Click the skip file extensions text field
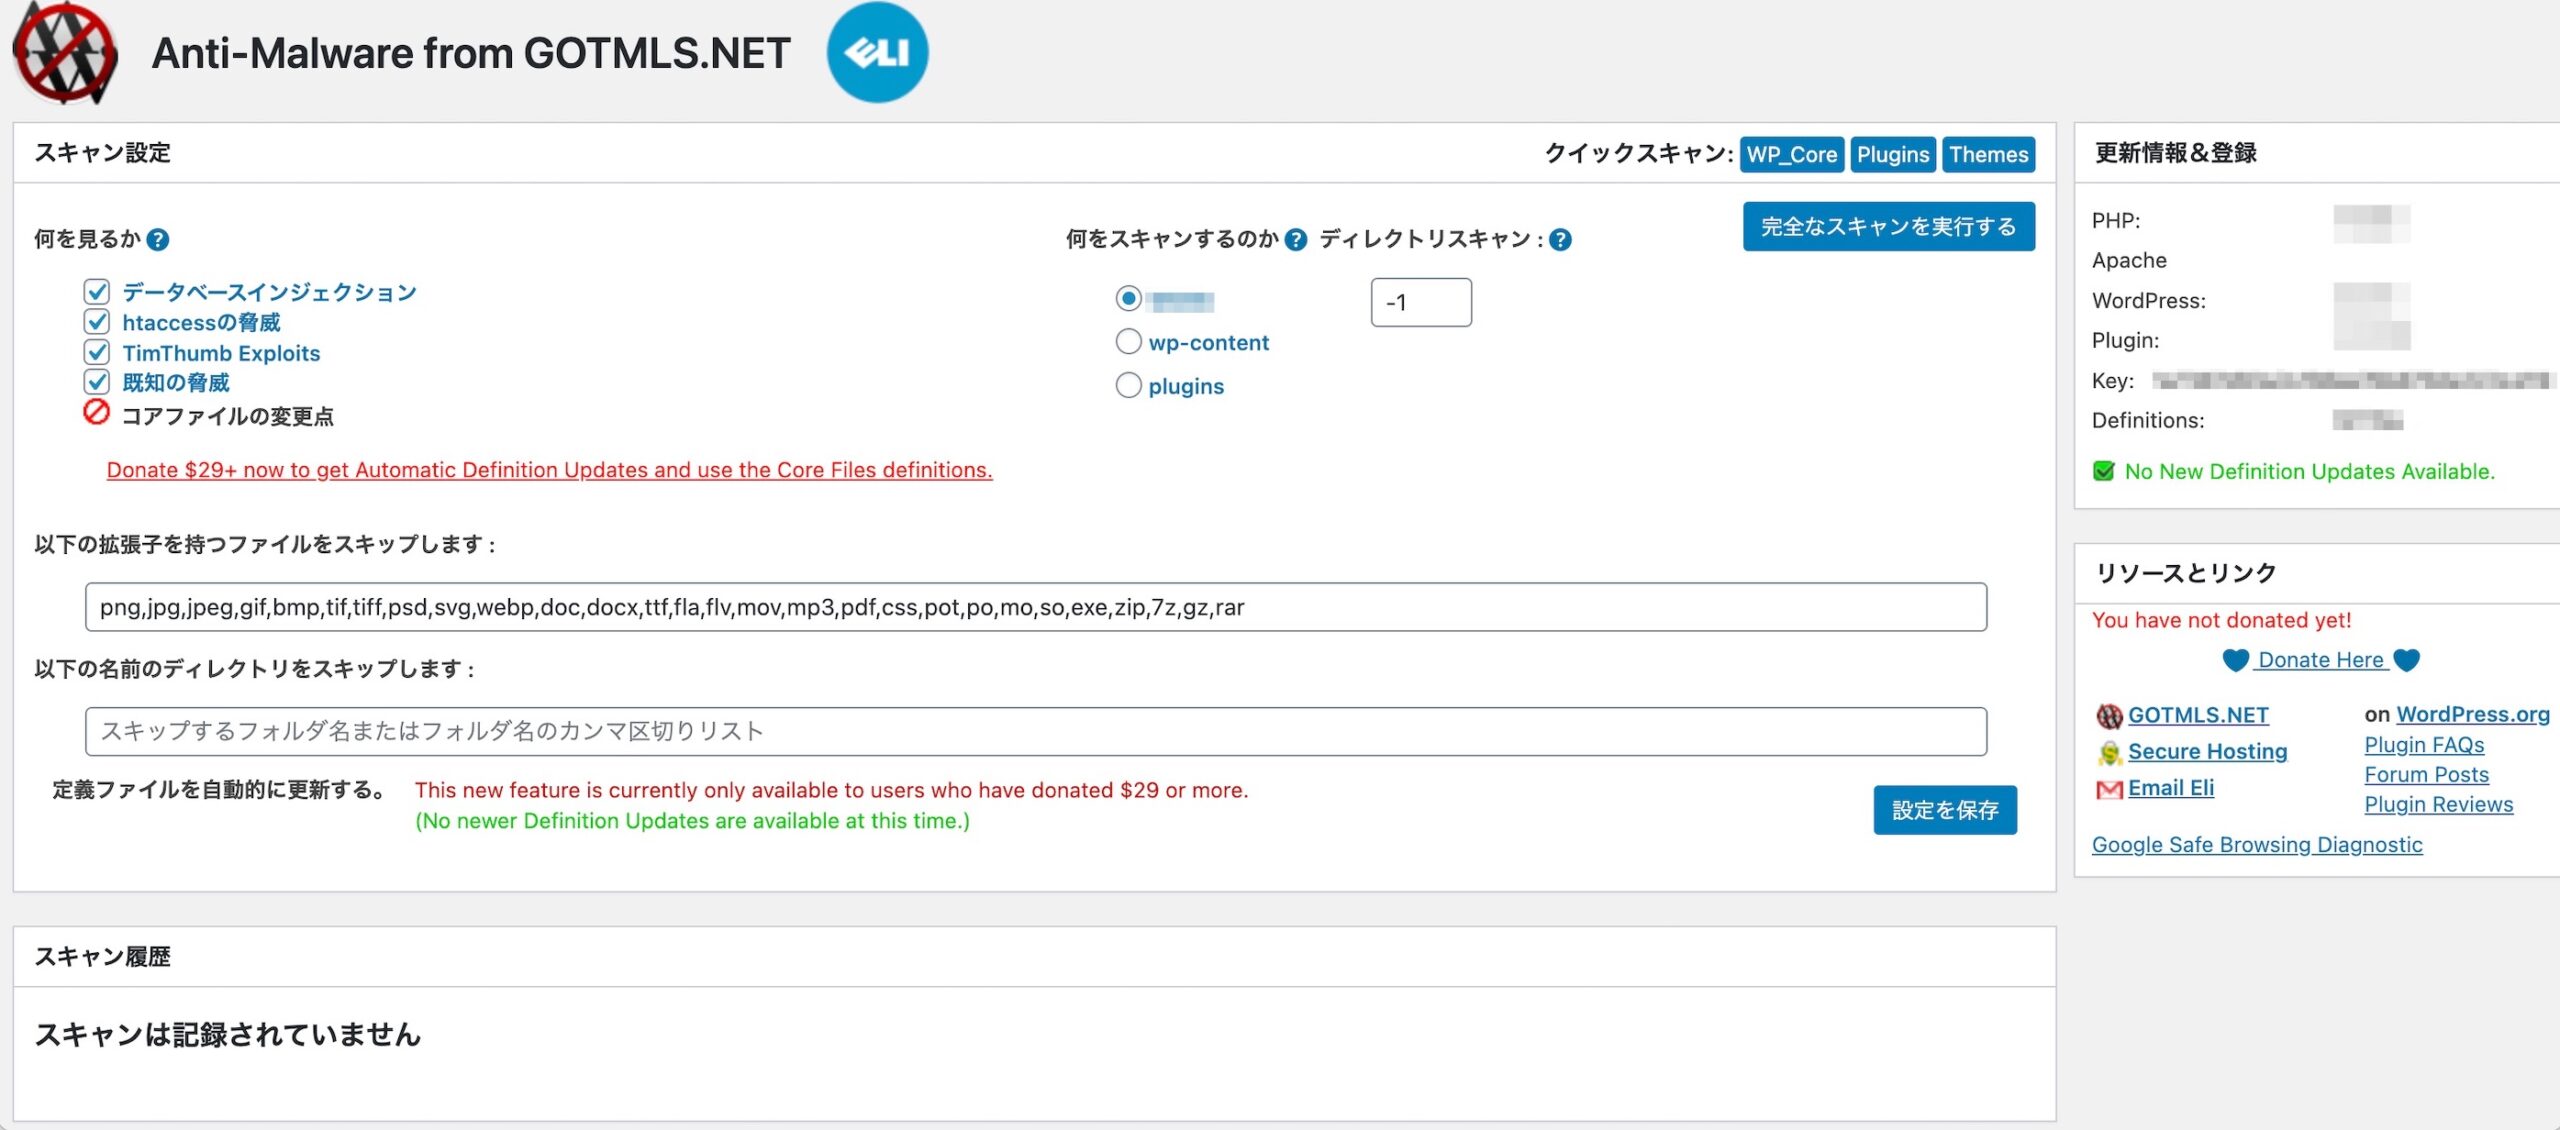2560x1130 pixels. [1036, 607]
